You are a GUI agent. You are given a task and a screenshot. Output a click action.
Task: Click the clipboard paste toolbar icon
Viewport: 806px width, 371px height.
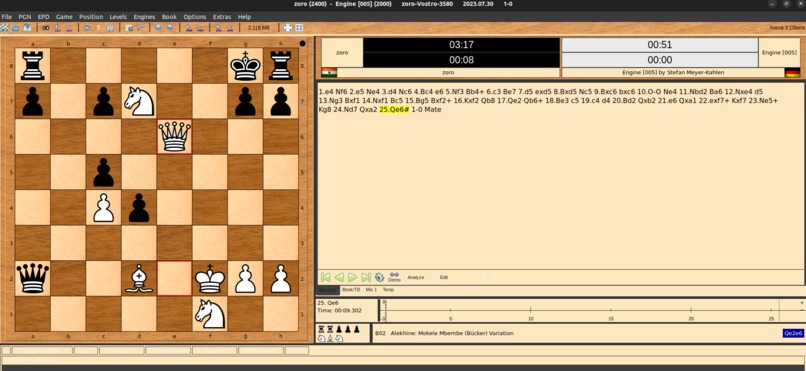tap(129, 28)
